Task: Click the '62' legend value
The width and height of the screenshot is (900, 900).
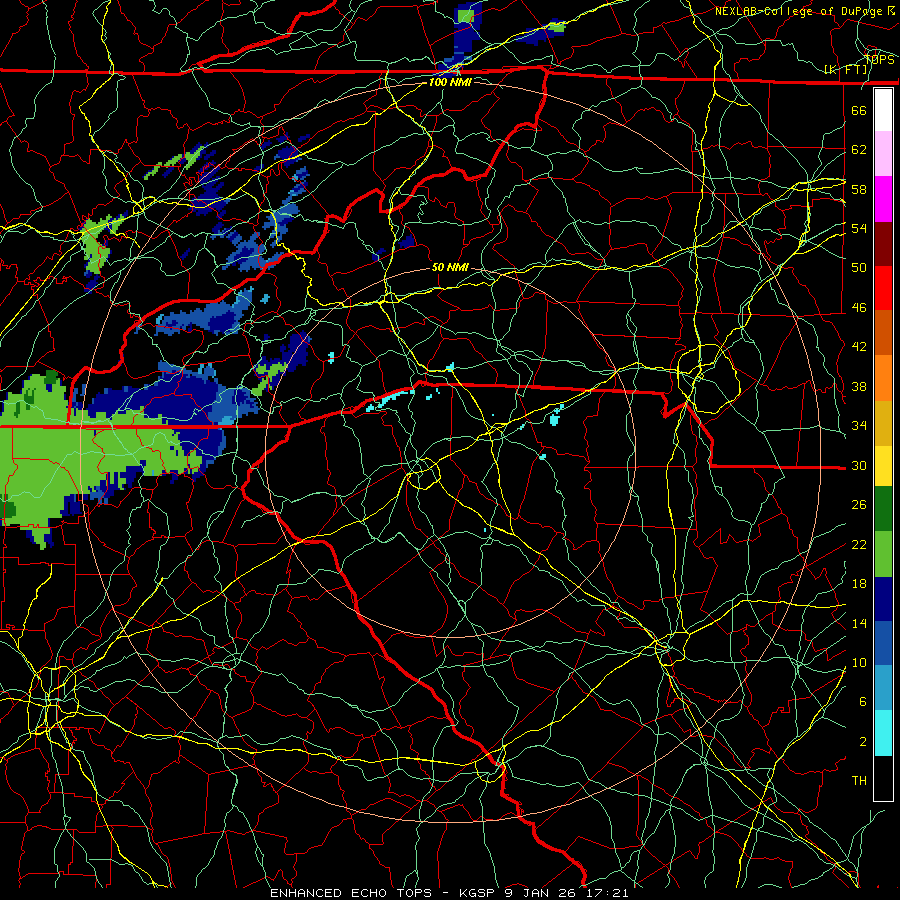Action: pyautogui.click(x=859, y=150)
